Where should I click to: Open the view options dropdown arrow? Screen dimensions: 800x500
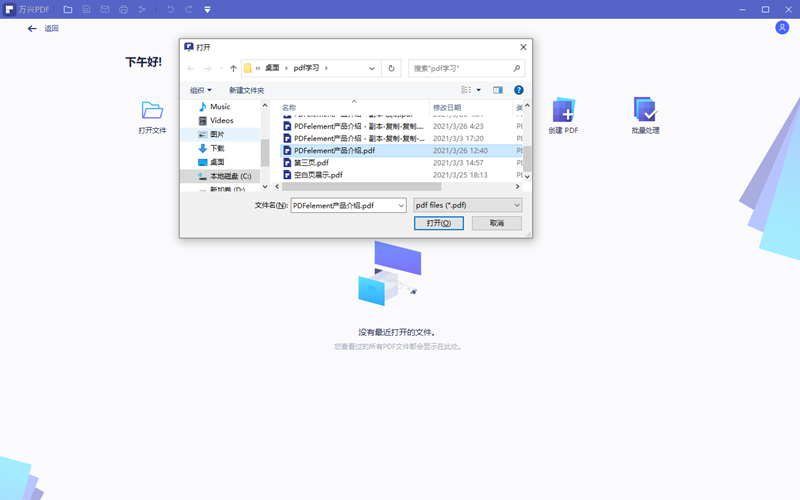pyautogui.click(x=478, y=90)
